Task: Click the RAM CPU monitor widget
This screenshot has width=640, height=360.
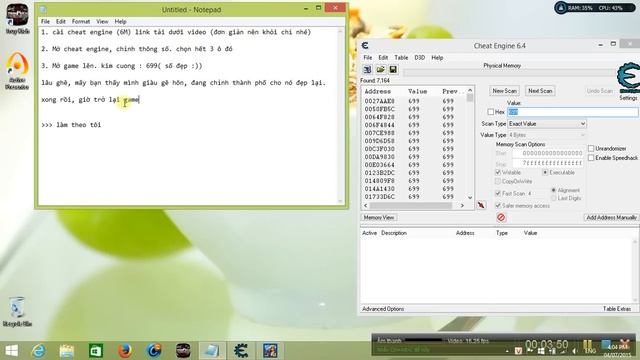Action: point(595,8)
